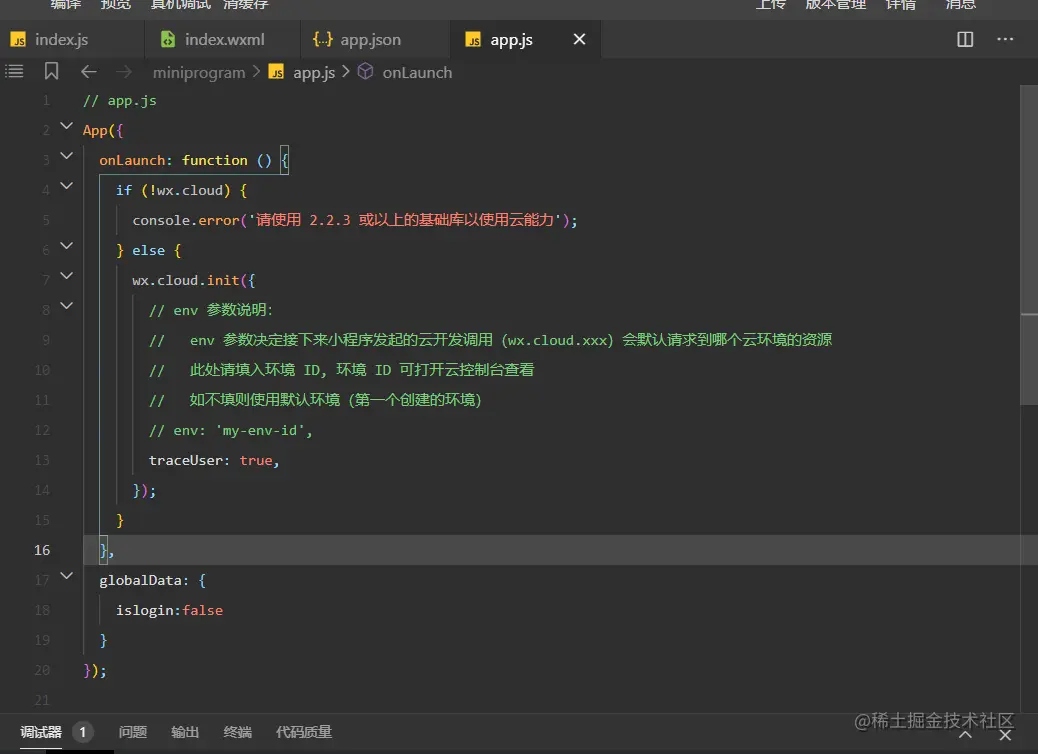Toggle the outline list icon

14,71
